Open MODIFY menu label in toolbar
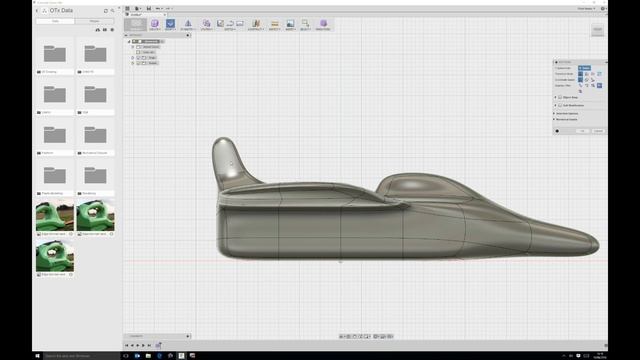Image resolution: width=640 pixels, height=360 pixels. [x=170, y=29]
